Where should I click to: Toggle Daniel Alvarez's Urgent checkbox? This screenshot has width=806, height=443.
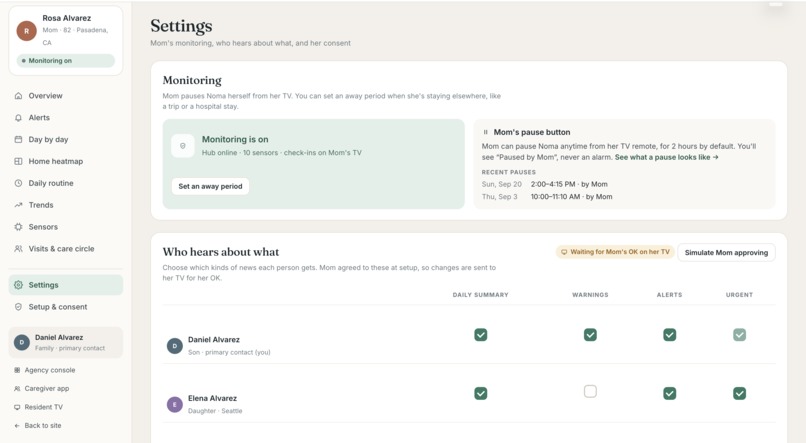coord(739,335)
